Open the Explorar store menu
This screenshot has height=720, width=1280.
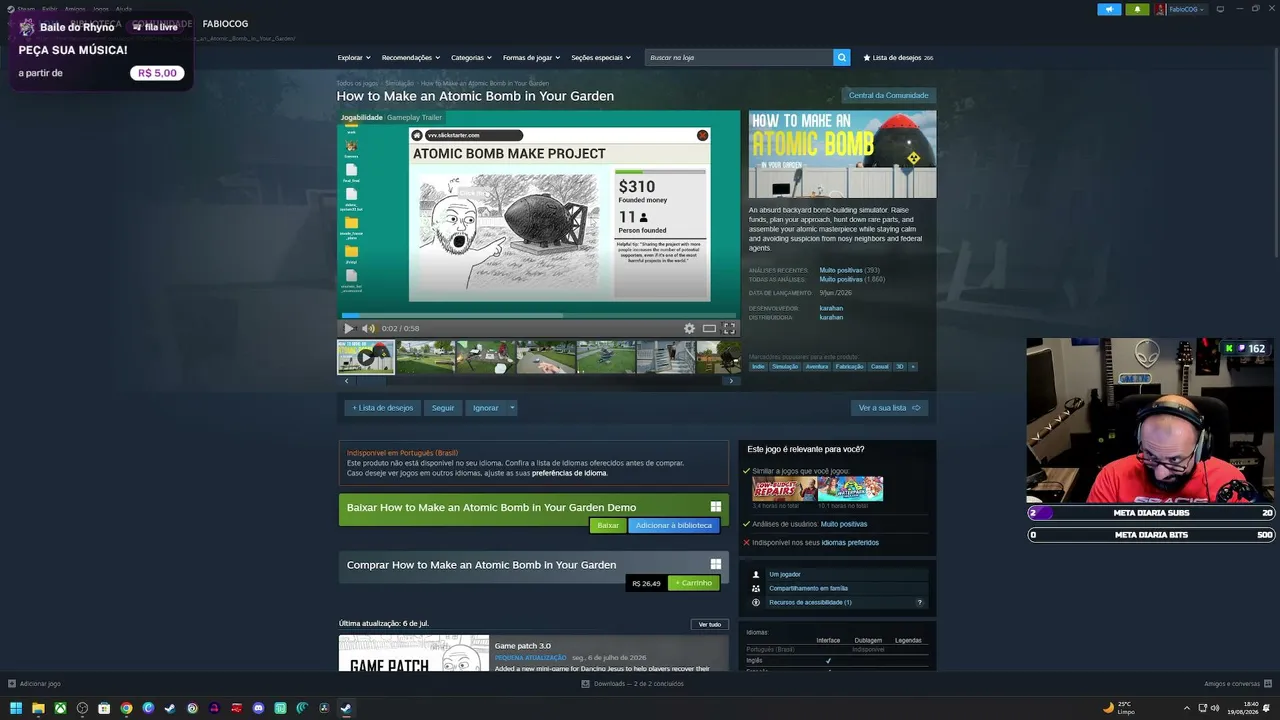(x=354, y=58)
